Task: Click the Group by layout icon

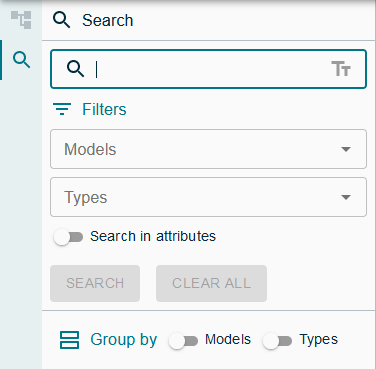Action: click(x=69, y=340)
